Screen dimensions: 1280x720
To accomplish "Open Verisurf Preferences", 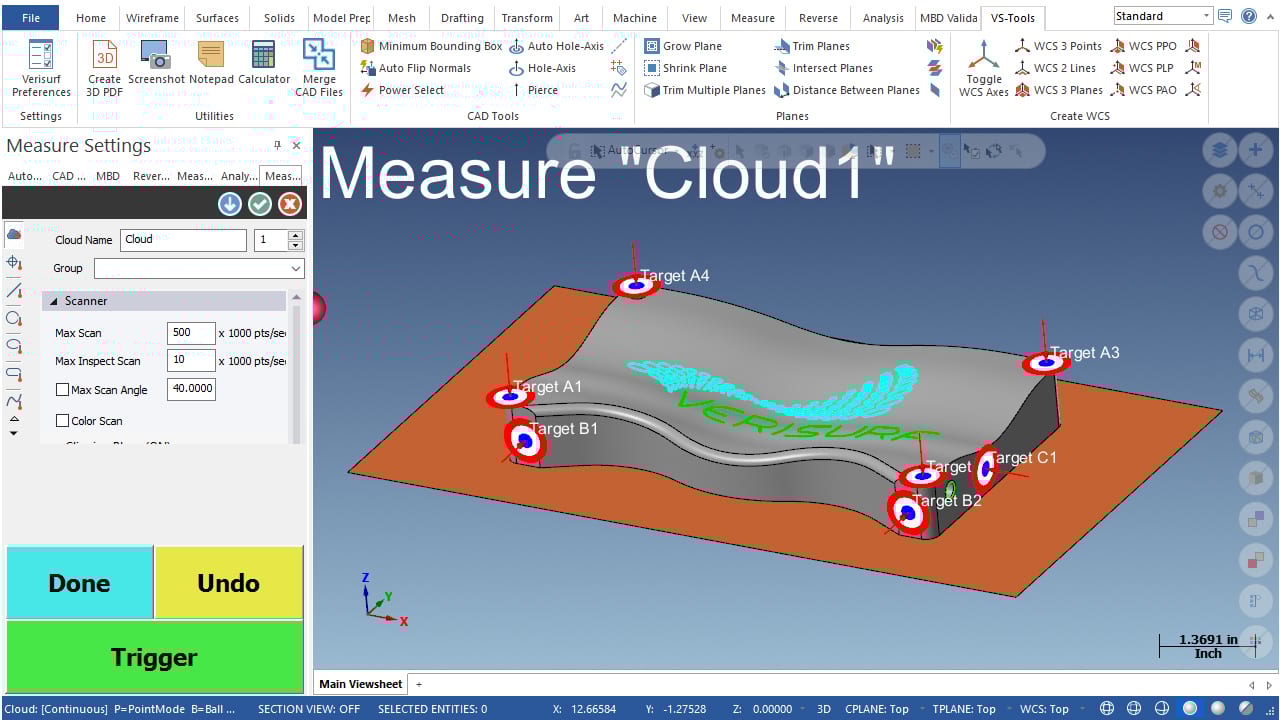I will (41, 68).
